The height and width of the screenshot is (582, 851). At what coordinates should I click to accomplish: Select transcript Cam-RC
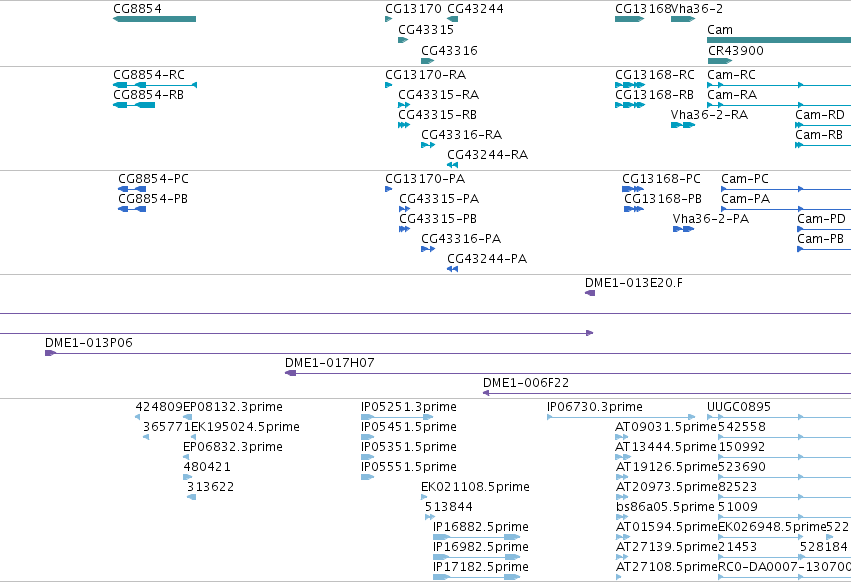coord(731,74)
